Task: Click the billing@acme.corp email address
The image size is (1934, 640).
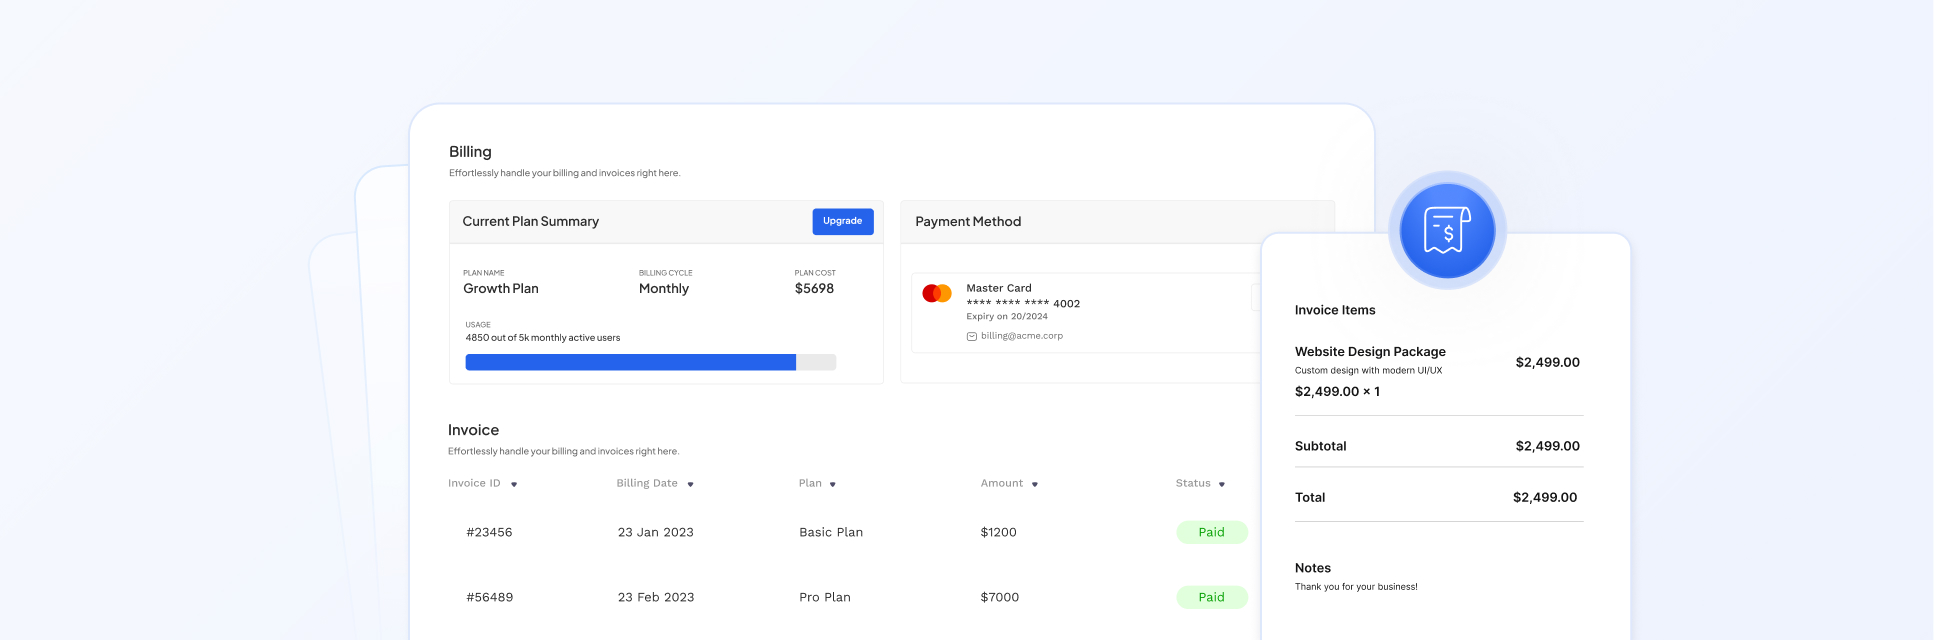Action: tap(1021, 336)
